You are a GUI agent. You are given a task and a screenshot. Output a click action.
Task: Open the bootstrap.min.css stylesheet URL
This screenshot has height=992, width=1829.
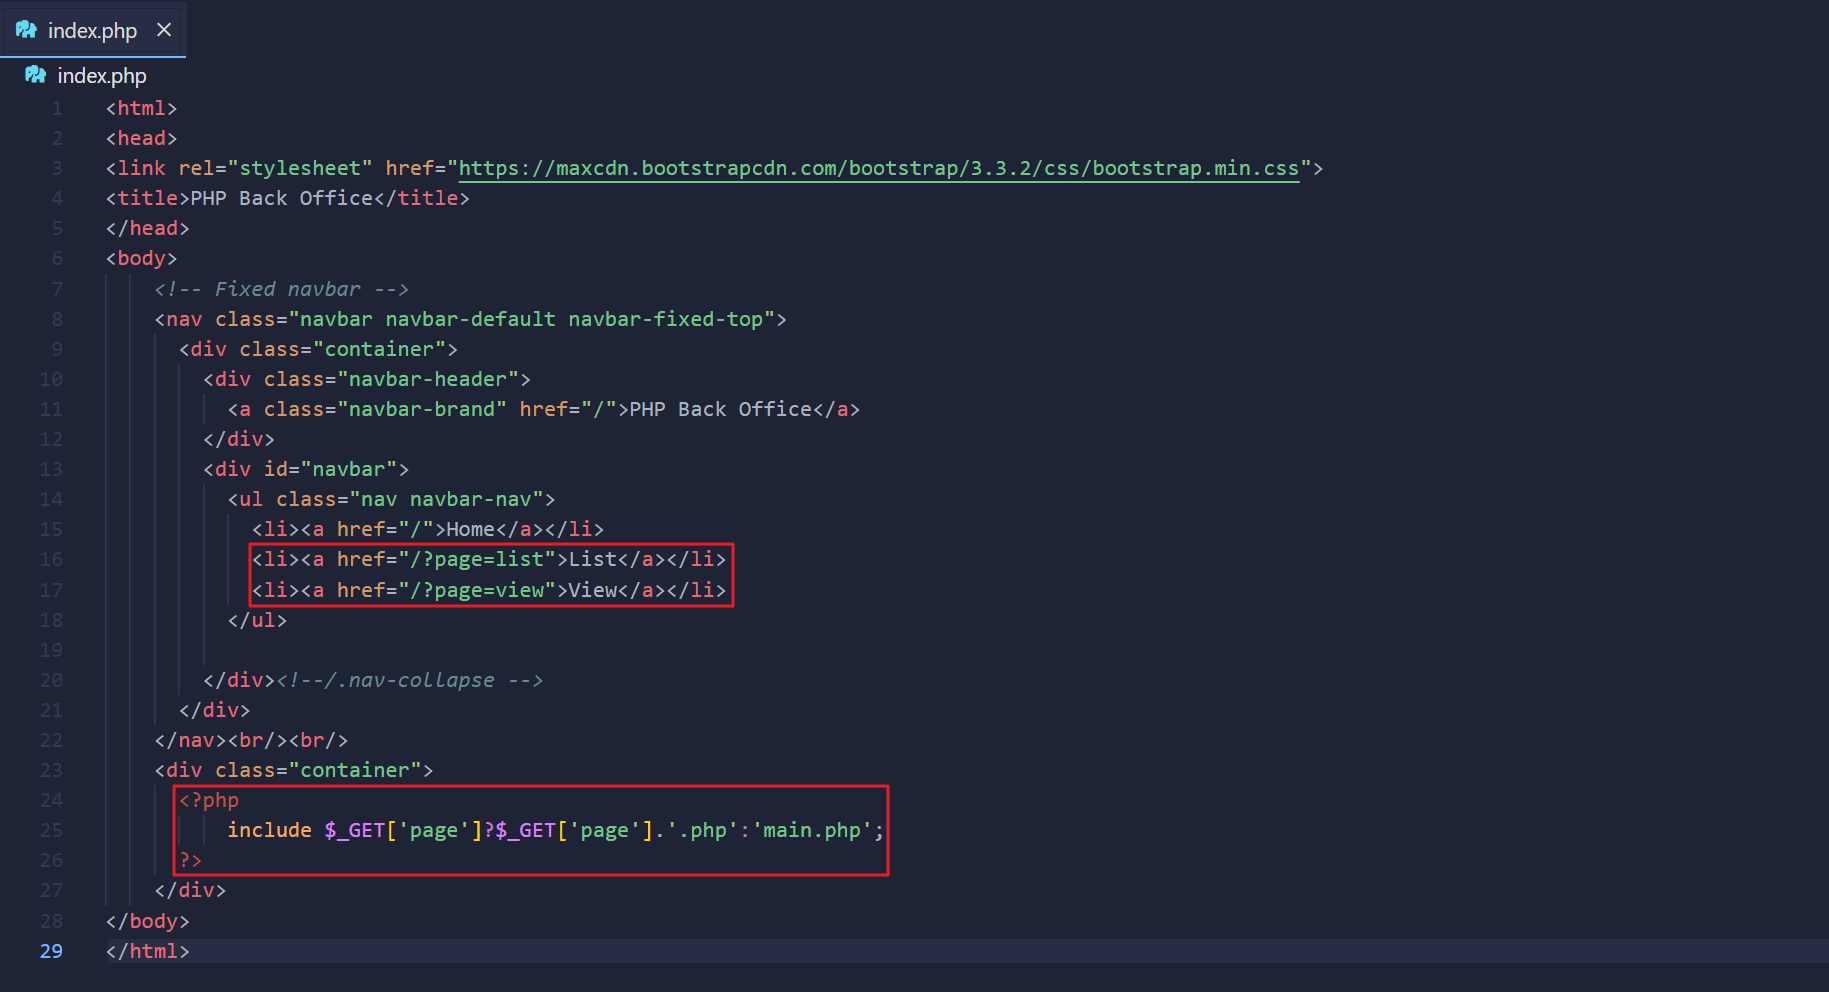click(878, 168)
